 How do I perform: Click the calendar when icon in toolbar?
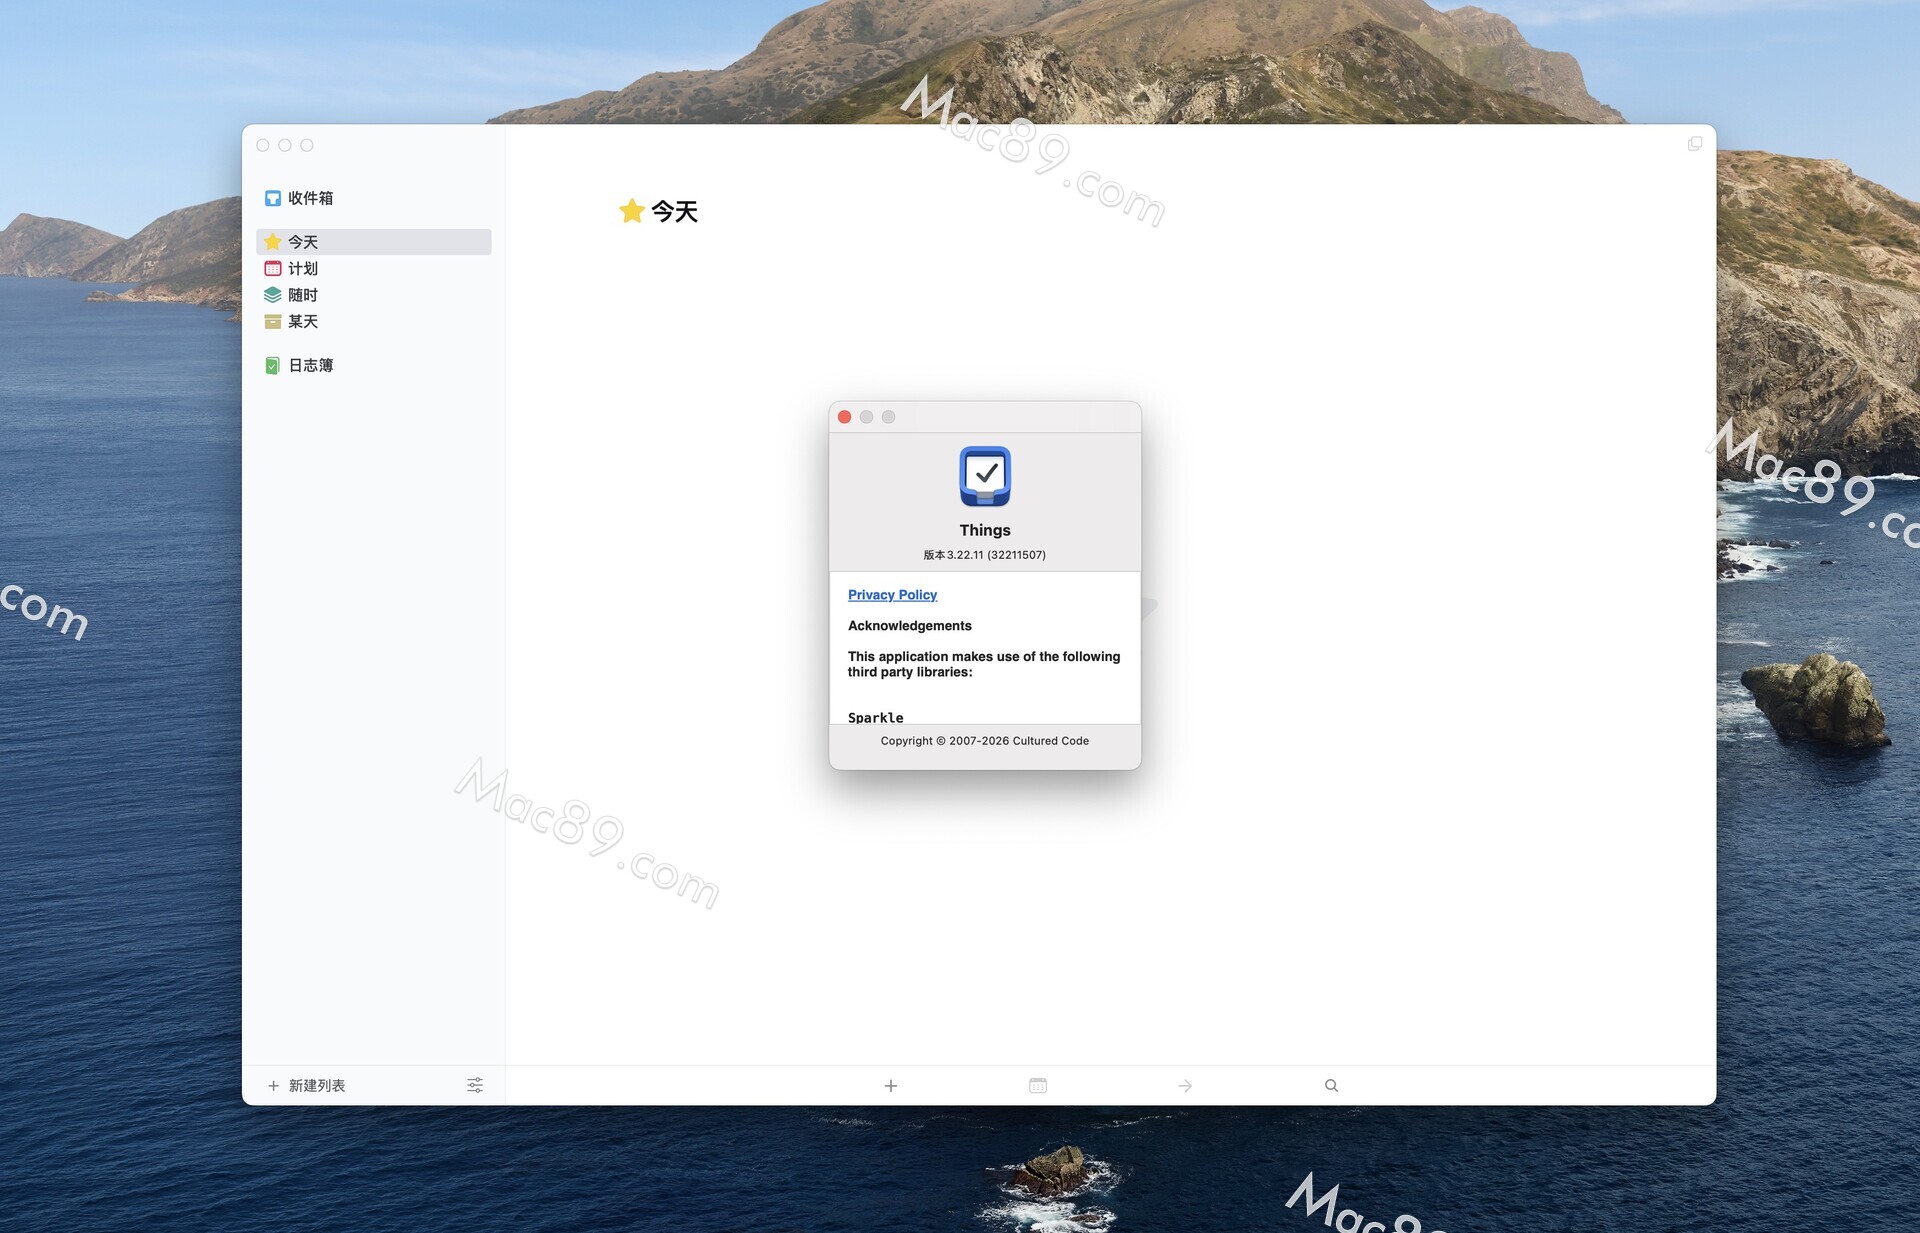pos(1037,1085)
